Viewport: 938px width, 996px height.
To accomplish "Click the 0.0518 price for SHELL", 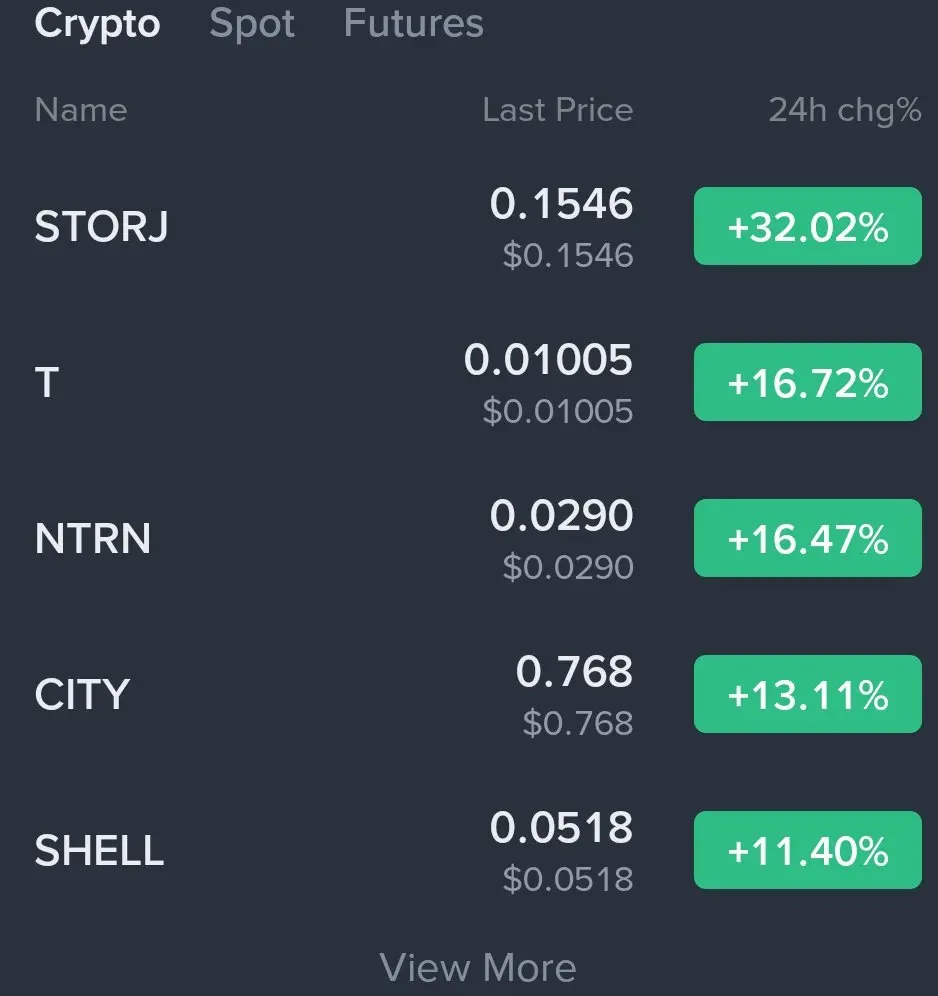I will coord(561,829).
